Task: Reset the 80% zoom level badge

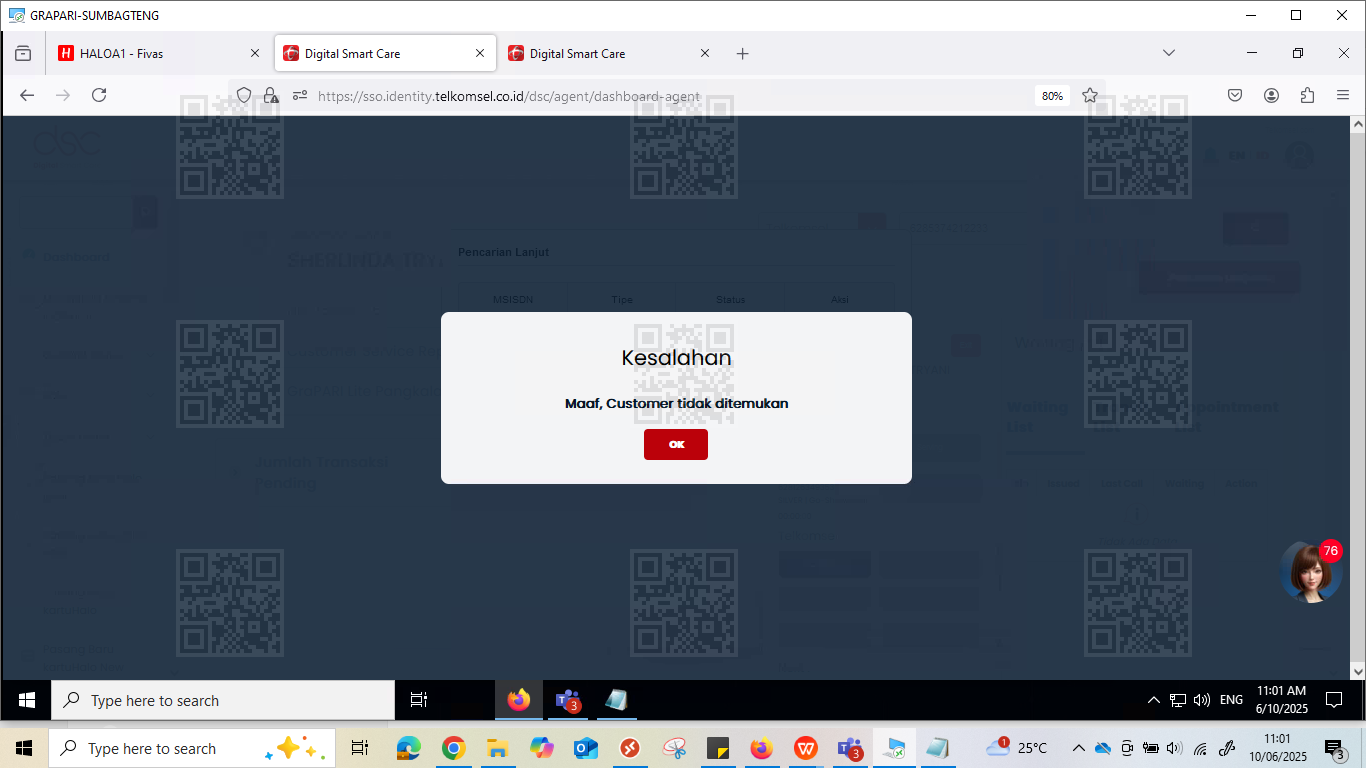Action: (1052, 96)
